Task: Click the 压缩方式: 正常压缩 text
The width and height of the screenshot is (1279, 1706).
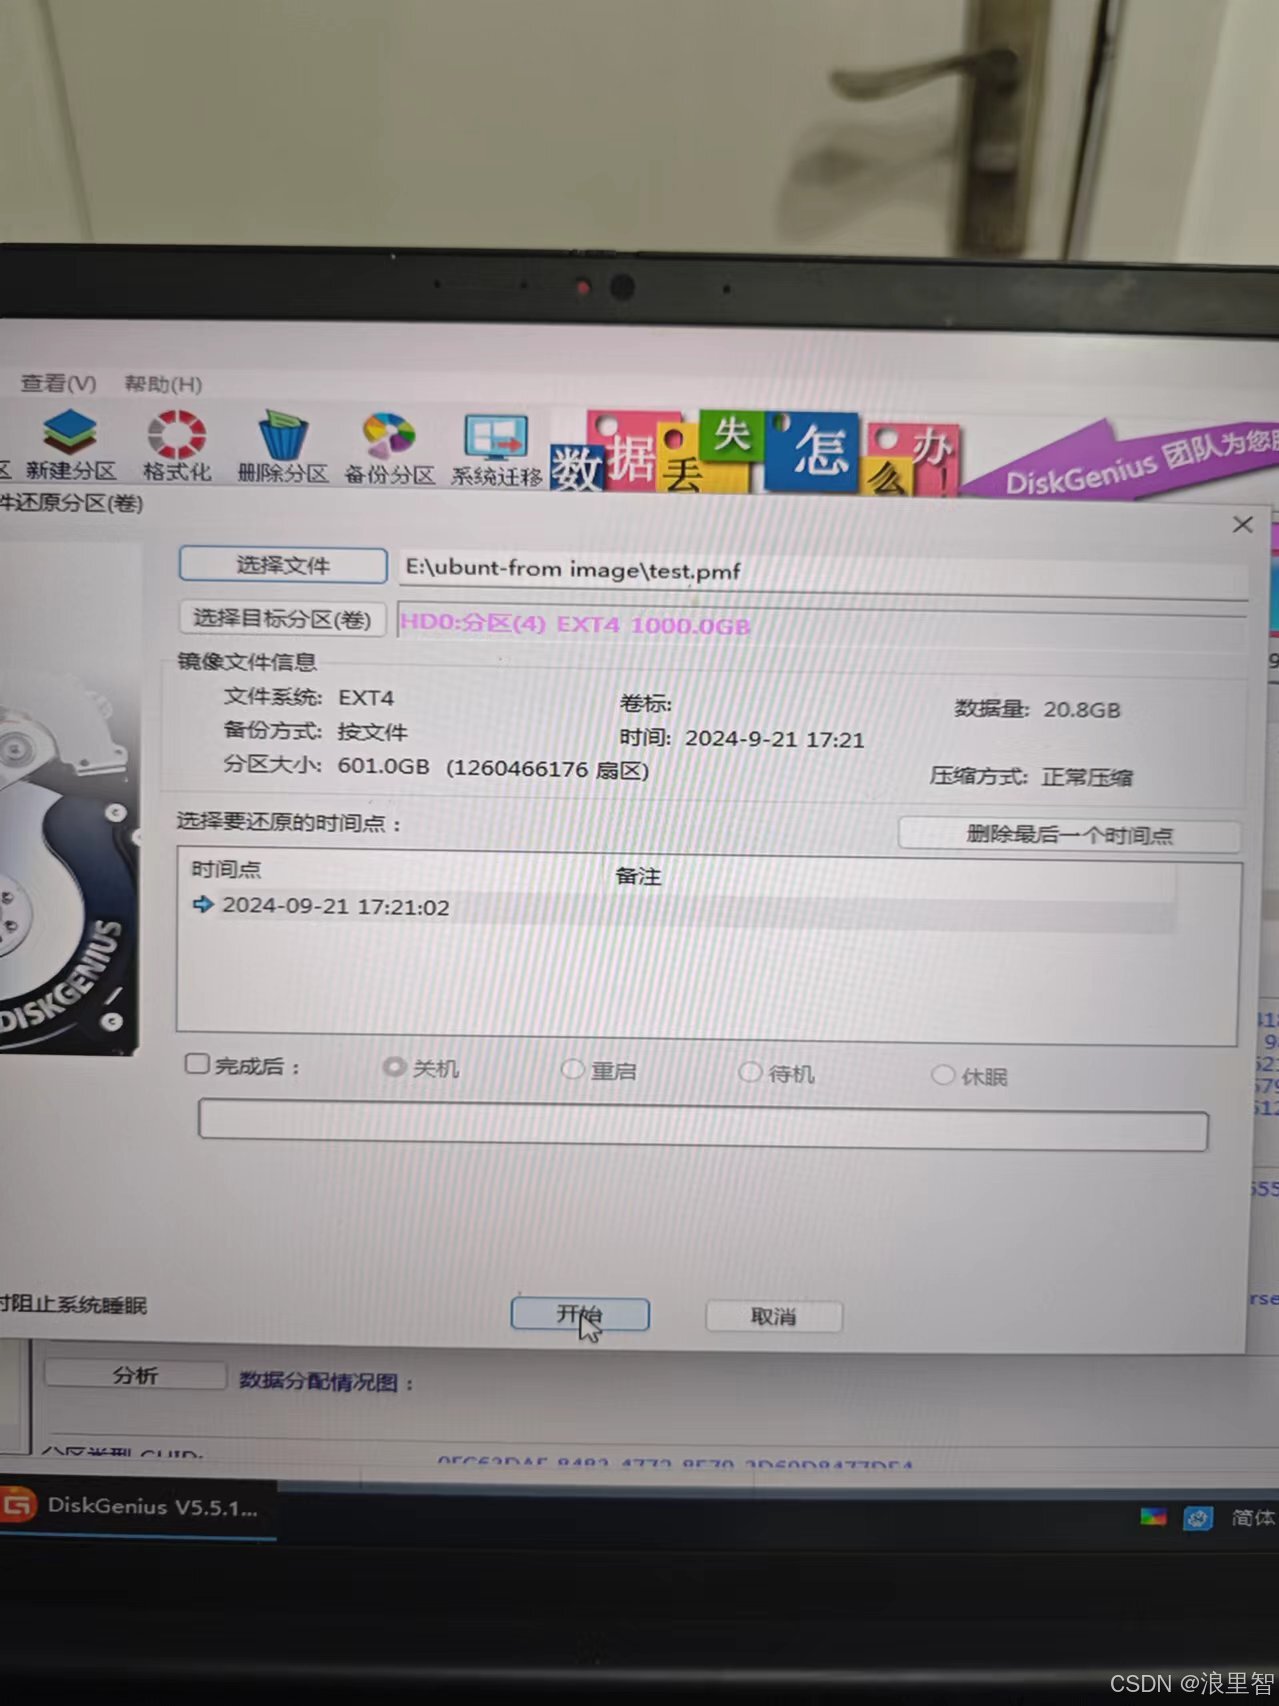Action: point(1031,777)
